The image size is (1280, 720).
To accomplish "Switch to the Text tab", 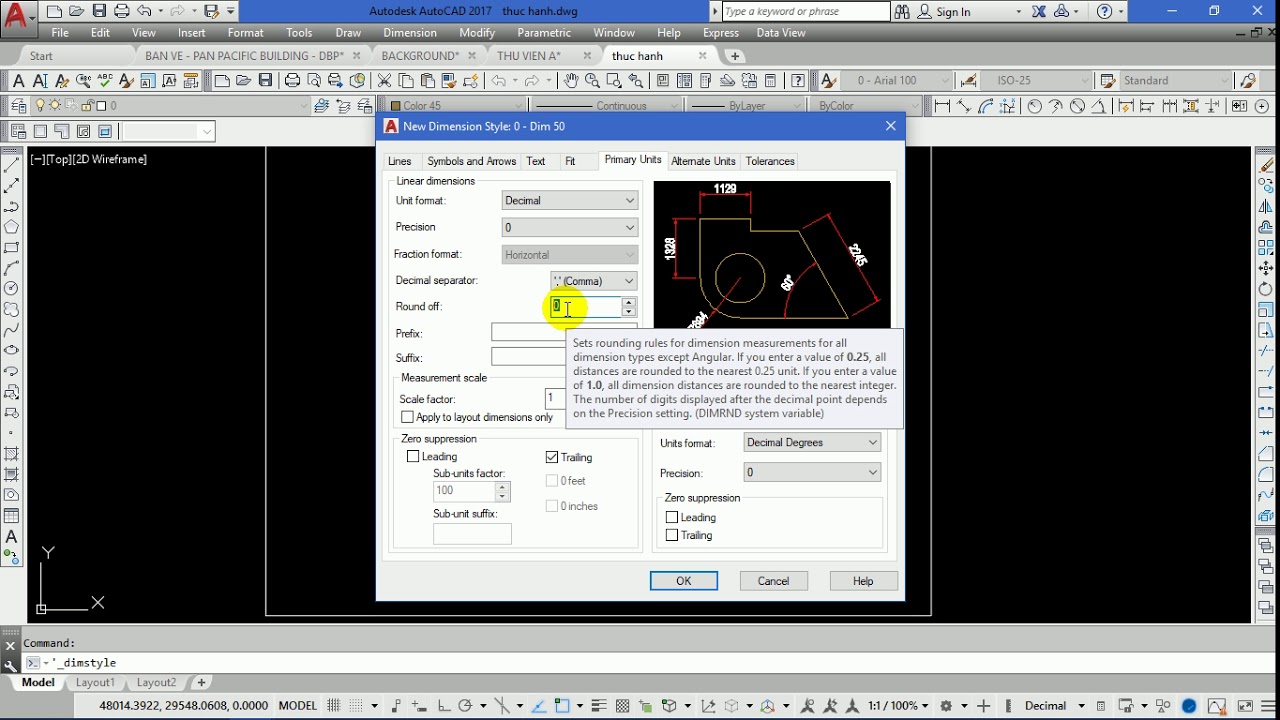I will click(x=536, y=161).
